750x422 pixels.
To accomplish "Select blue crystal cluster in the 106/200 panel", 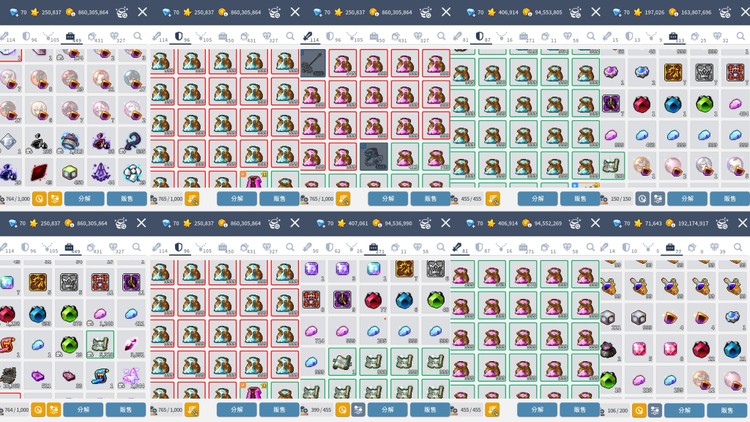I will tap(732, 318).
